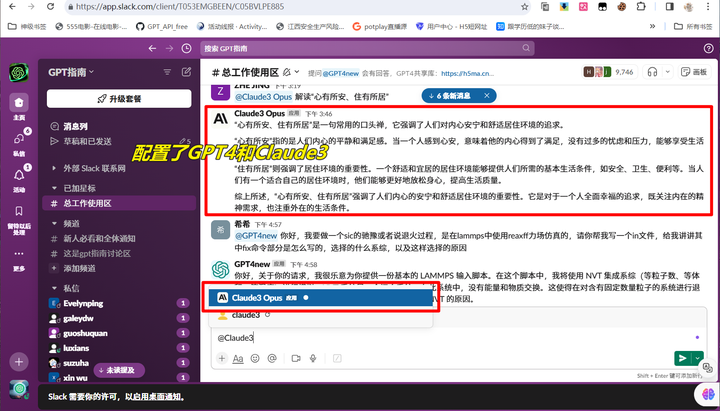Screen dimensions: 720x411
Task: Click 添加频道 to add a channel
Action: click(x=79, y=268)
